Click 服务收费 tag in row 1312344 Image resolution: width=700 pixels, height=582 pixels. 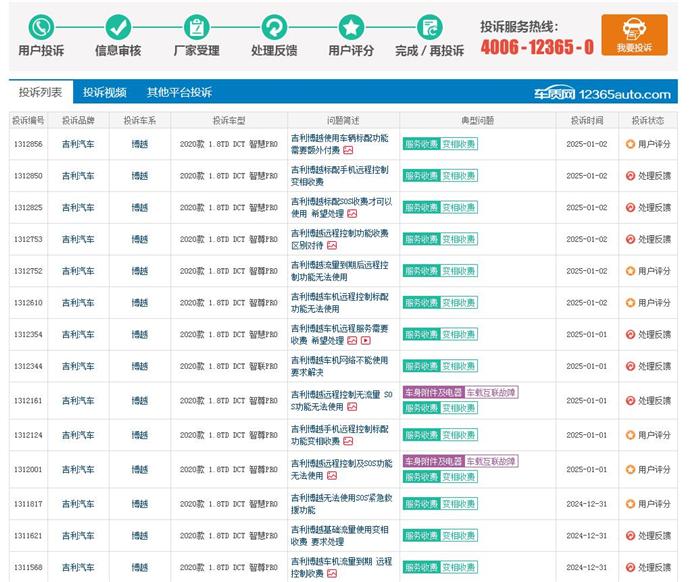(421, 366)
